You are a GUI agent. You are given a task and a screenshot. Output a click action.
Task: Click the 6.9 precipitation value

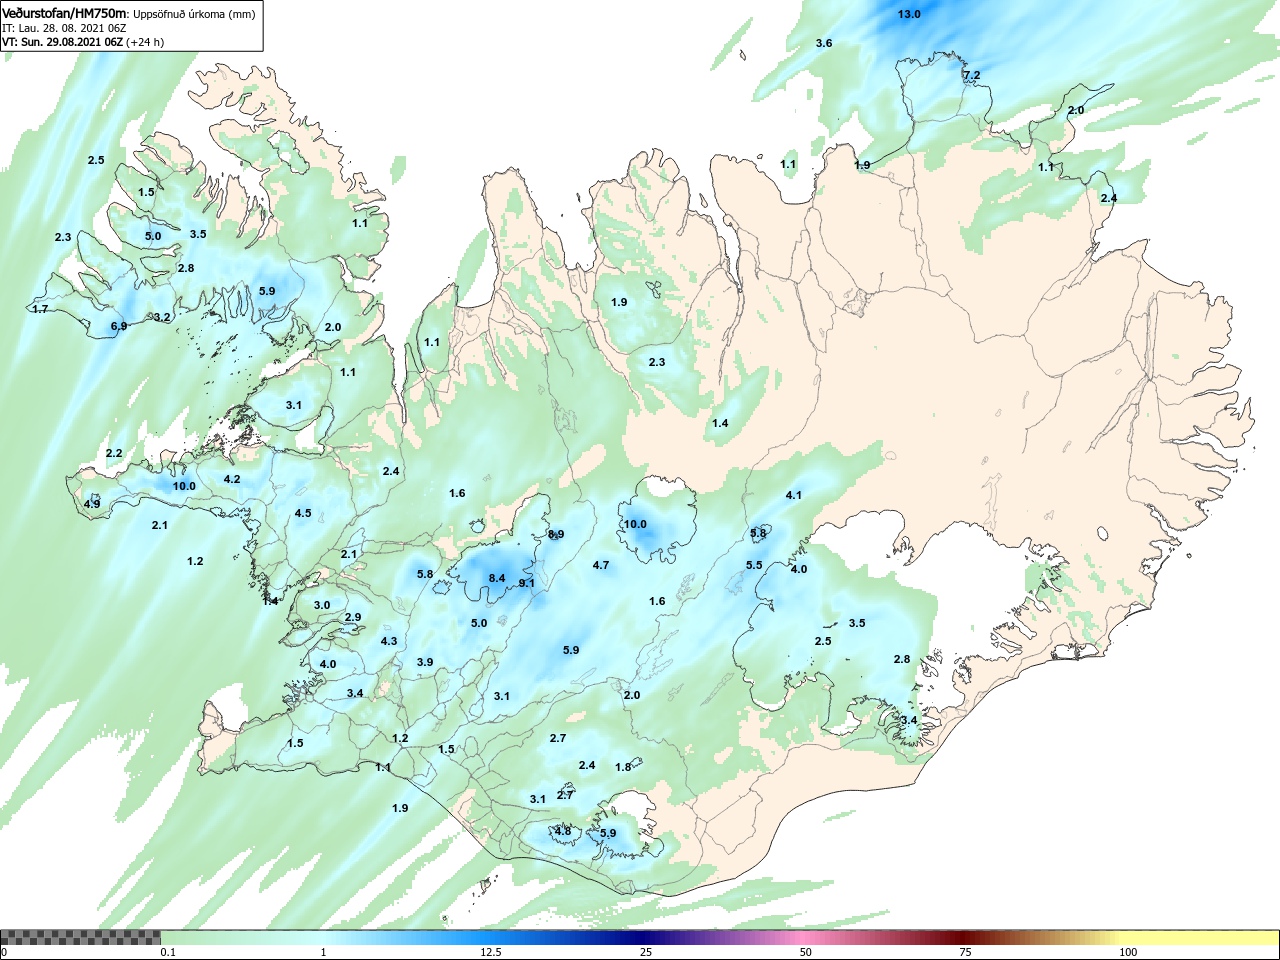click(119, 326)
